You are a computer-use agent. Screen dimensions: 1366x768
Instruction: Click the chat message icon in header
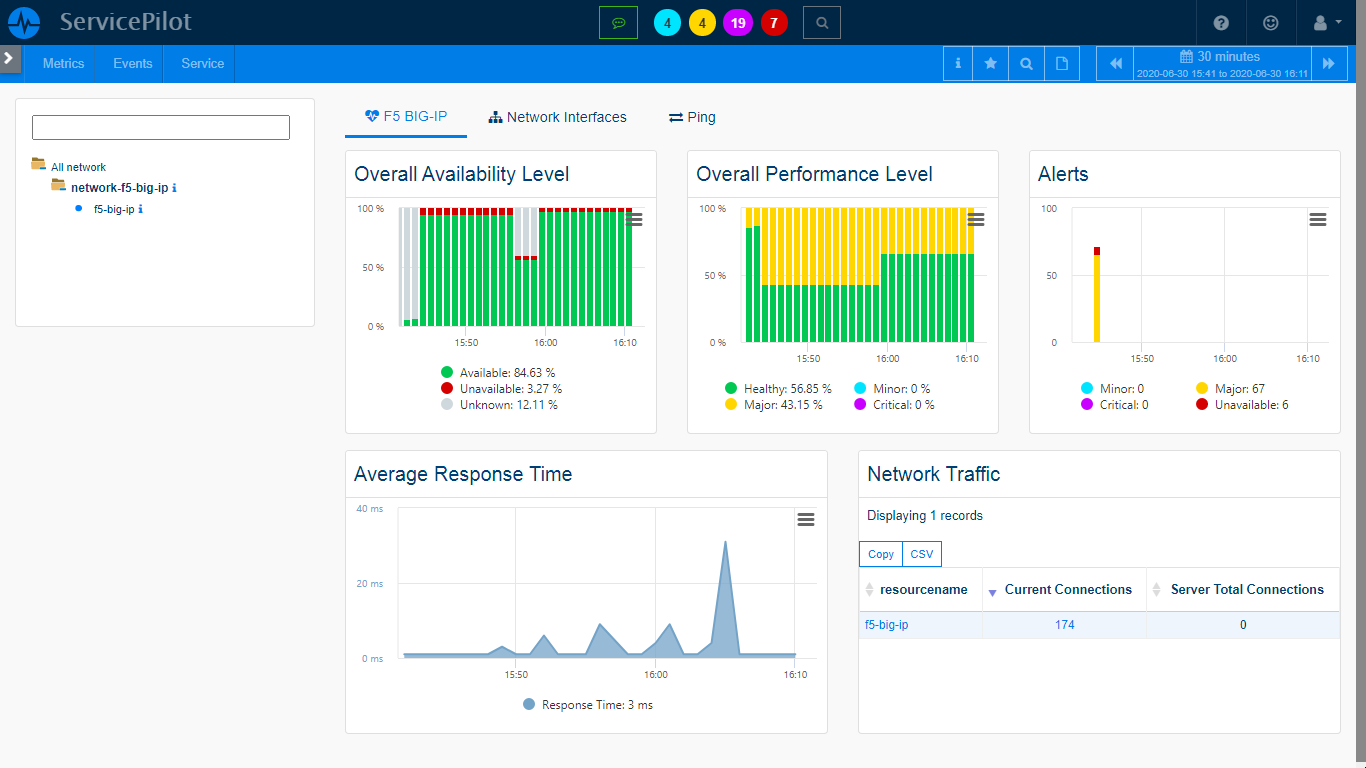coord(618,22)
